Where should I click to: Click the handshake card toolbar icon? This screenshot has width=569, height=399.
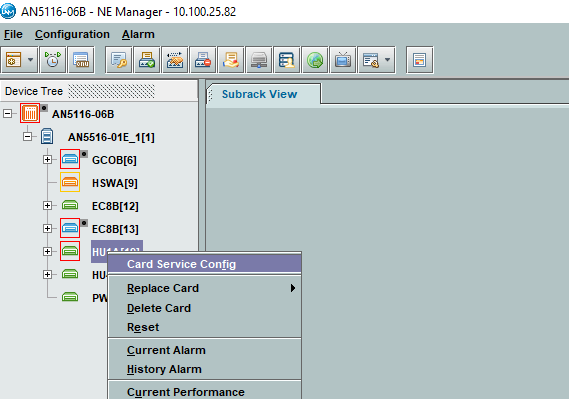pyautogui.click(x=175, y=60)
